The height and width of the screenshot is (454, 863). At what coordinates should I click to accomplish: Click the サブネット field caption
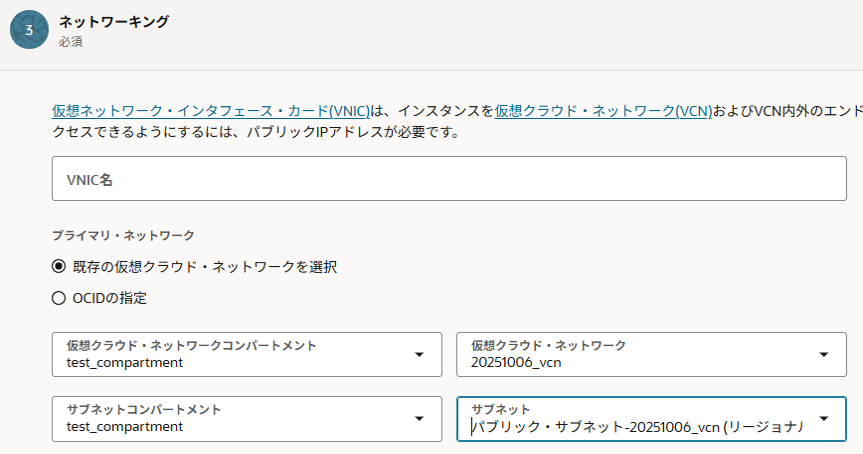pyautogui.click(x=500, y=409)
